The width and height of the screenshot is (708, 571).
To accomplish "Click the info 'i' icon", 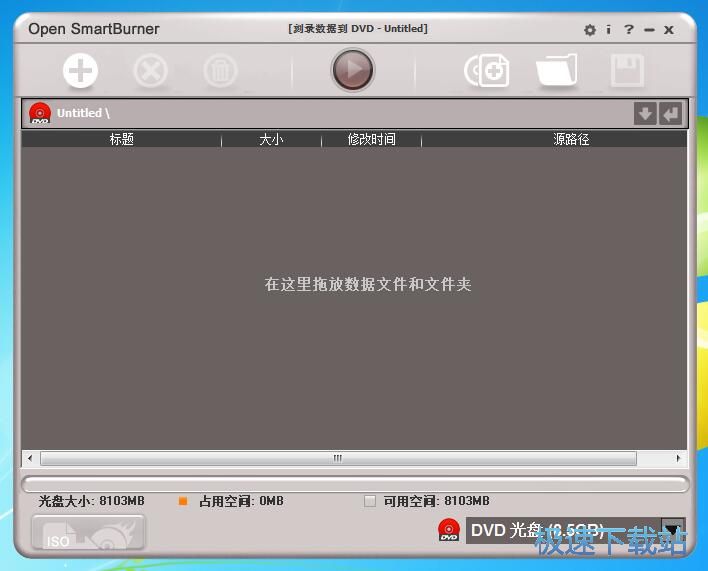I will tap(609, 30).
